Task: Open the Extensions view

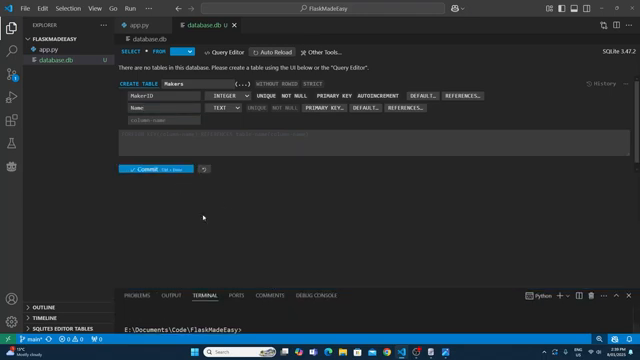Action: [x=11, y=120]
